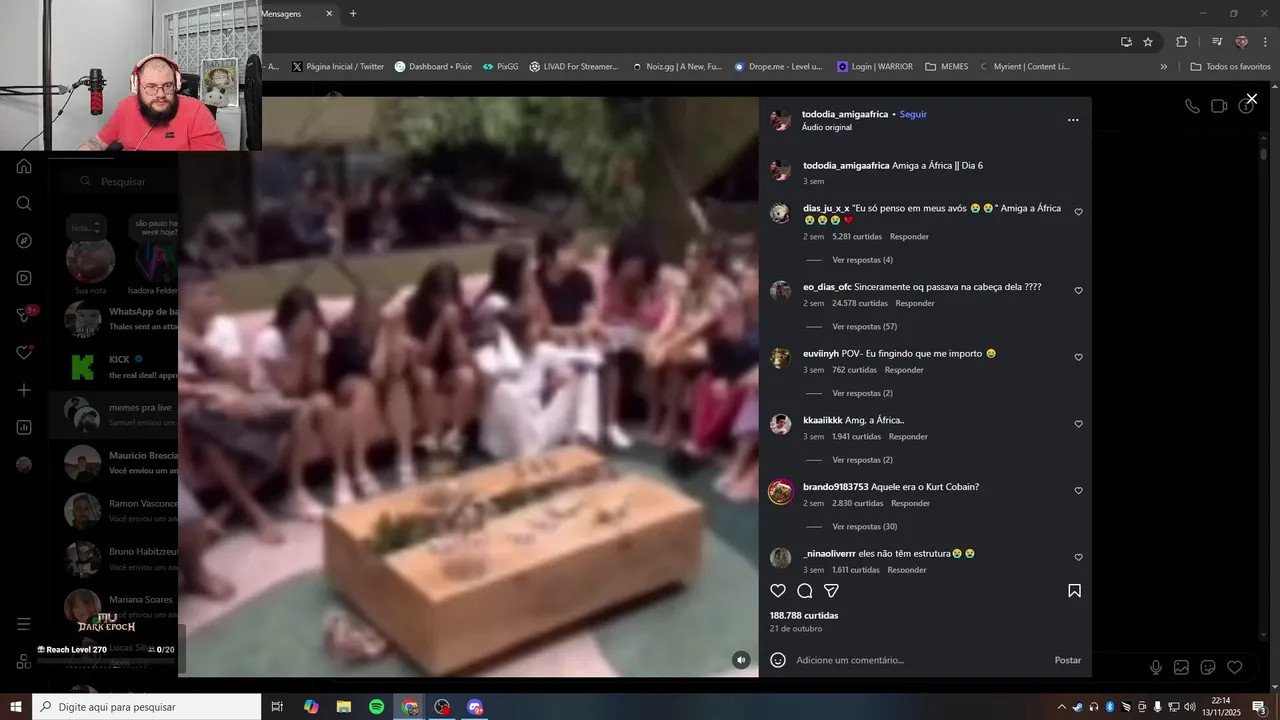Like kkaaiikkk's comment
This screenshot has height=720, width=1280.
pyautogui.click(x=1078, y=424)
